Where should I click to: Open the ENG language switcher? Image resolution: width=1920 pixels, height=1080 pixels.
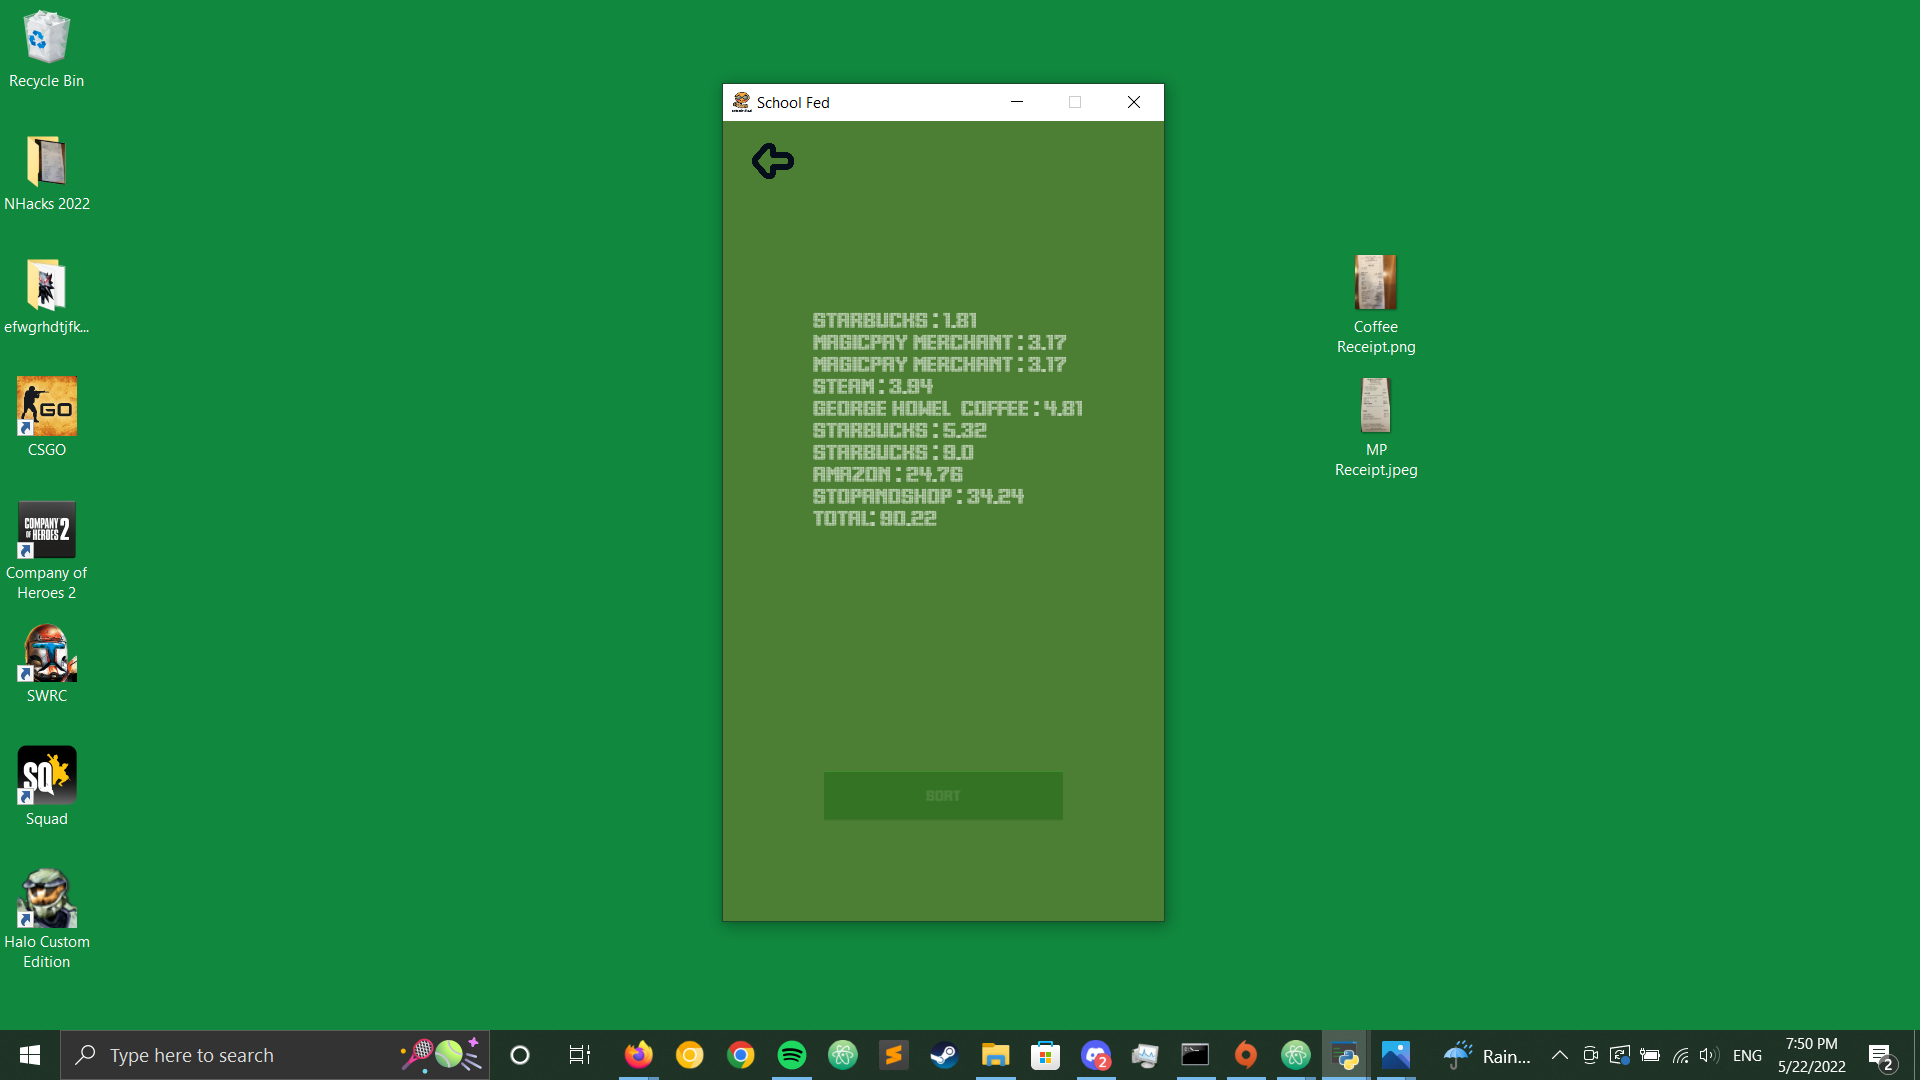coord(1747,1055)
